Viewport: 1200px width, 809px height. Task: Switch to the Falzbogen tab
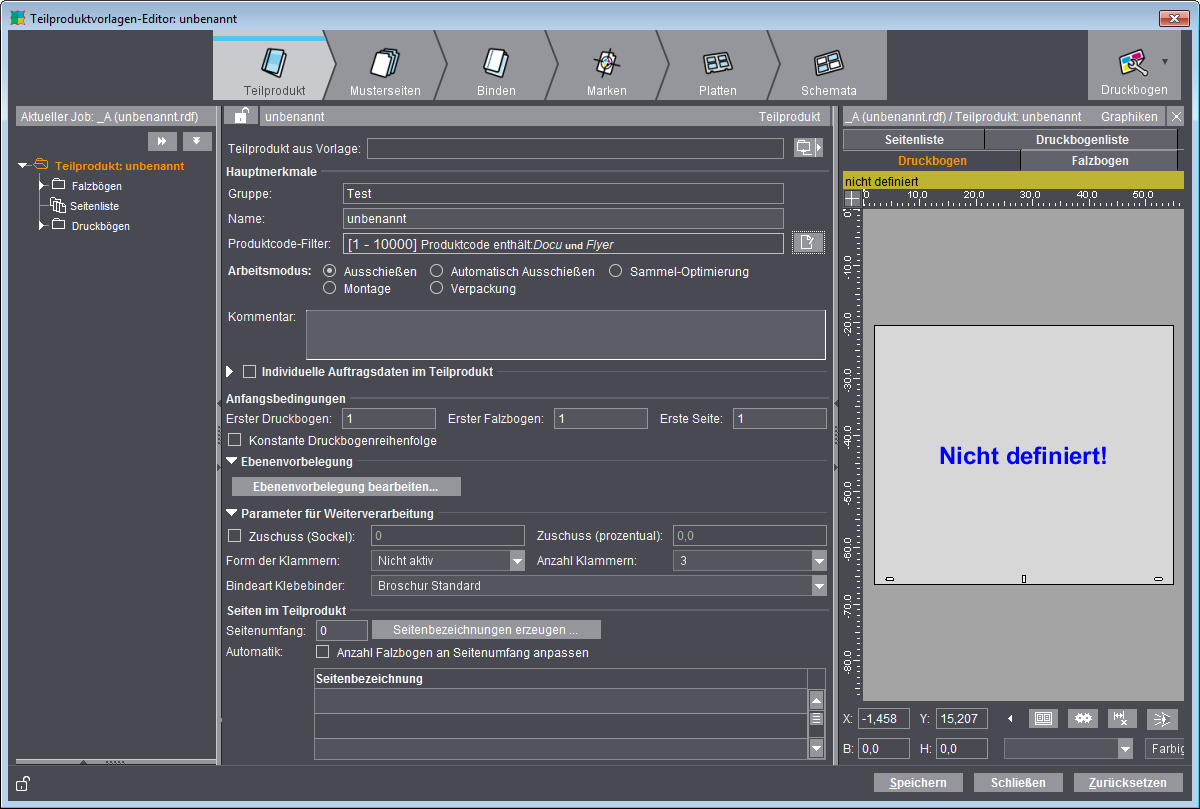1099,161
